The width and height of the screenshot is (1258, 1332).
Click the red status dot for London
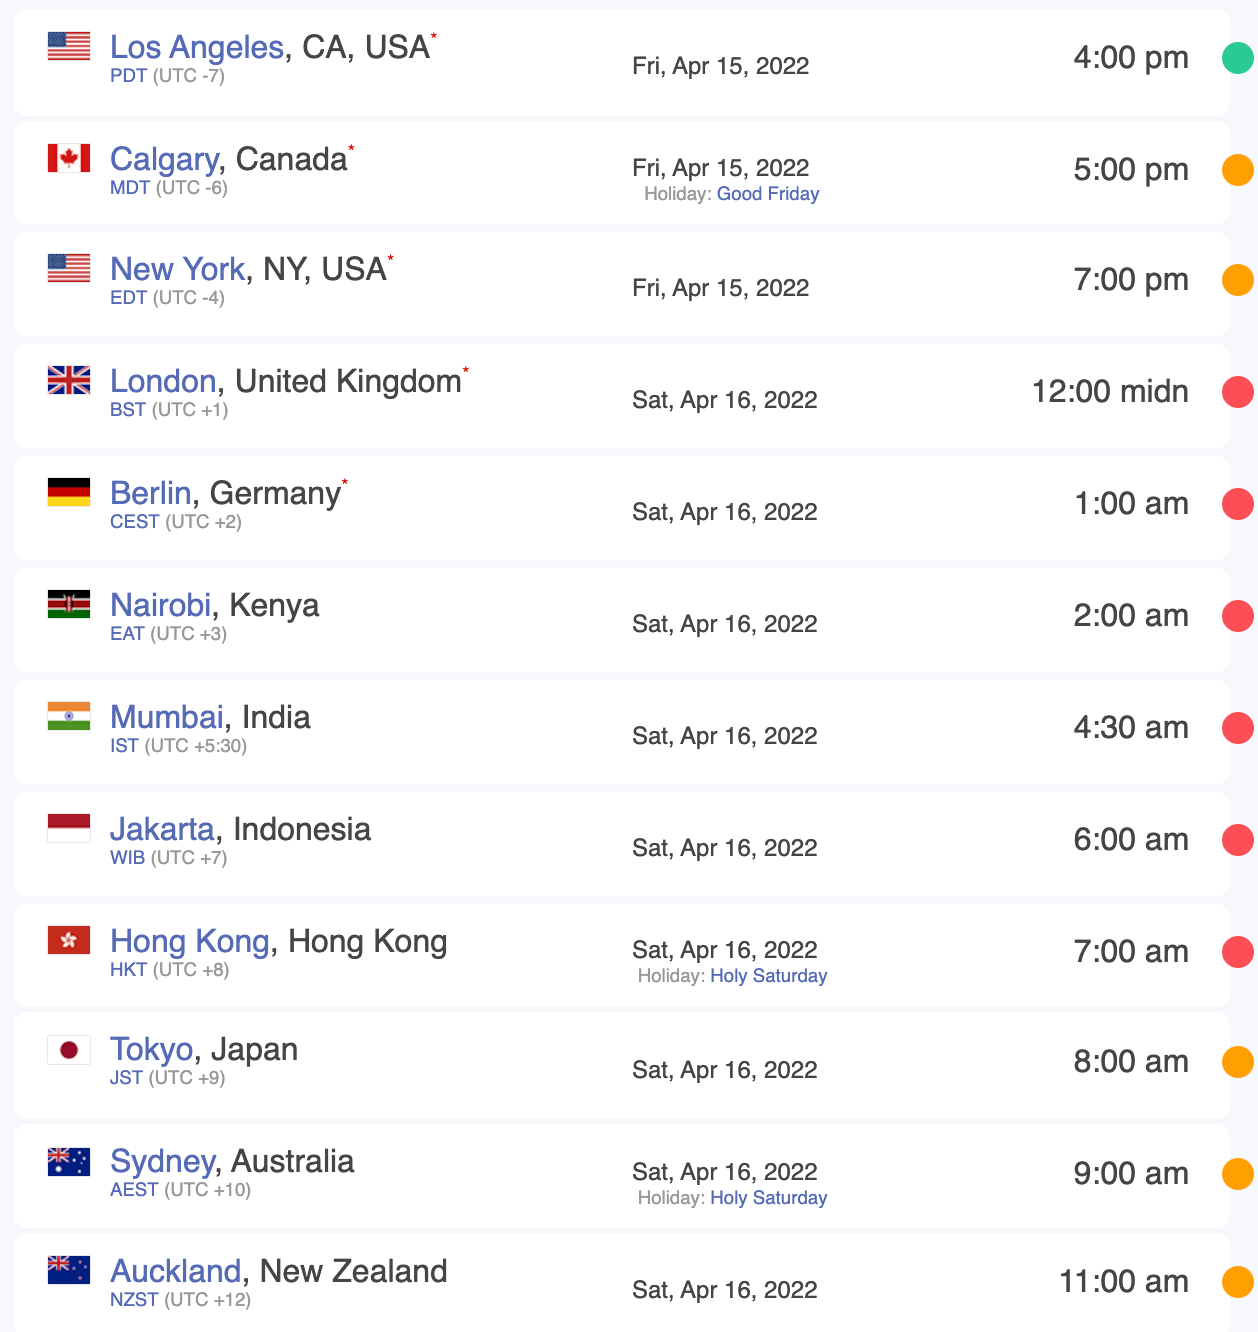tap(1238, 392)
